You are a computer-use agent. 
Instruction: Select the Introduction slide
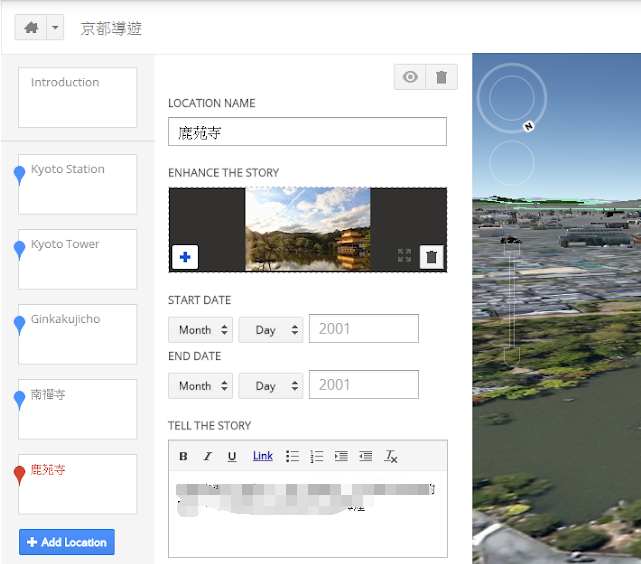[x=77, y=97]
